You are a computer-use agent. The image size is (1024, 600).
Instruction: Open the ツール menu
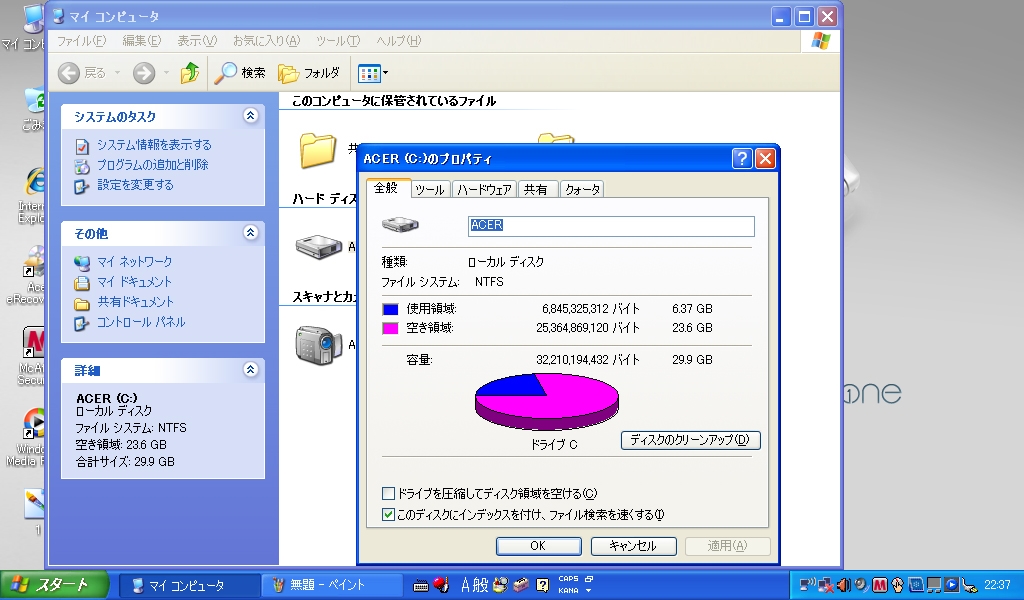338,41
